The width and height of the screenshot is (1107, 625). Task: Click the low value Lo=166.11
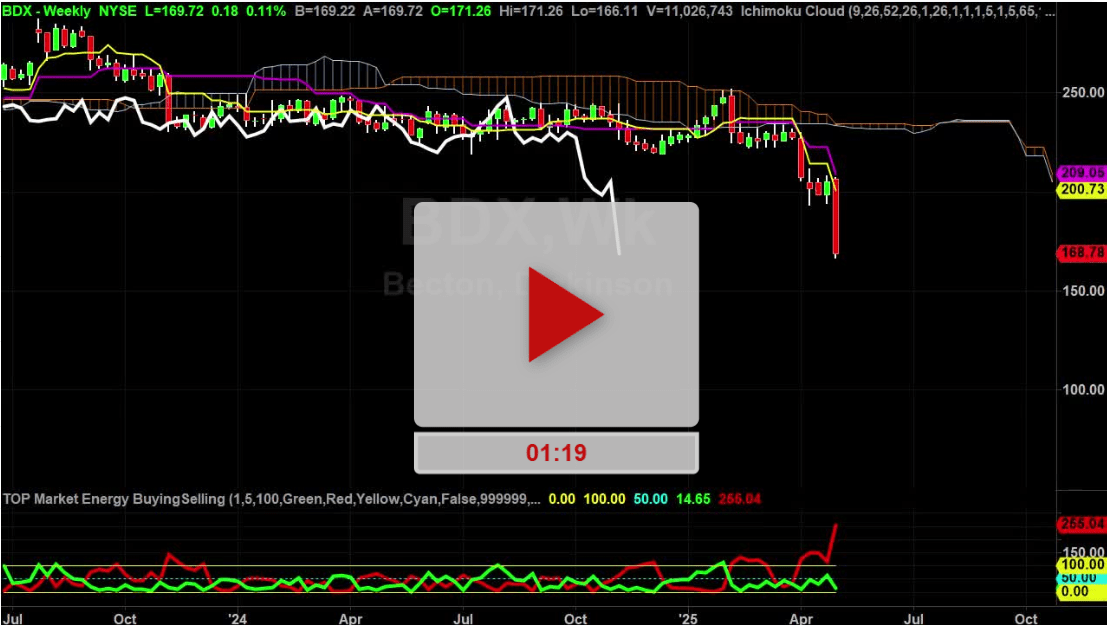604,11
